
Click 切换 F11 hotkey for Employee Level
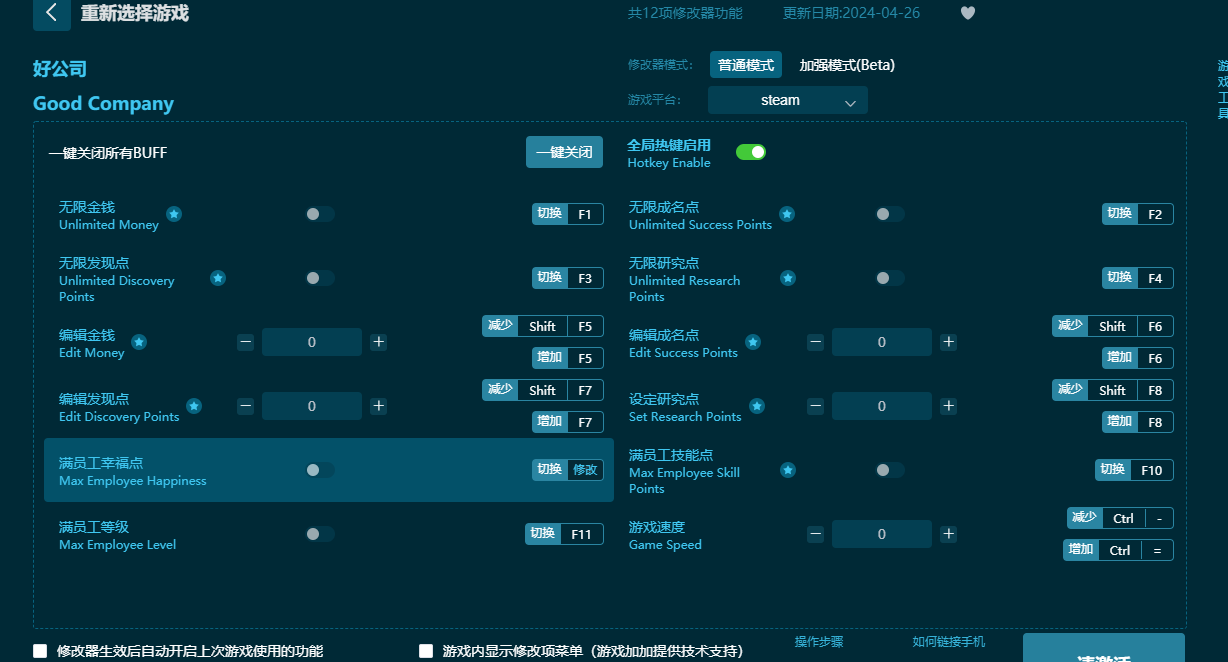[x=564, y=534]
